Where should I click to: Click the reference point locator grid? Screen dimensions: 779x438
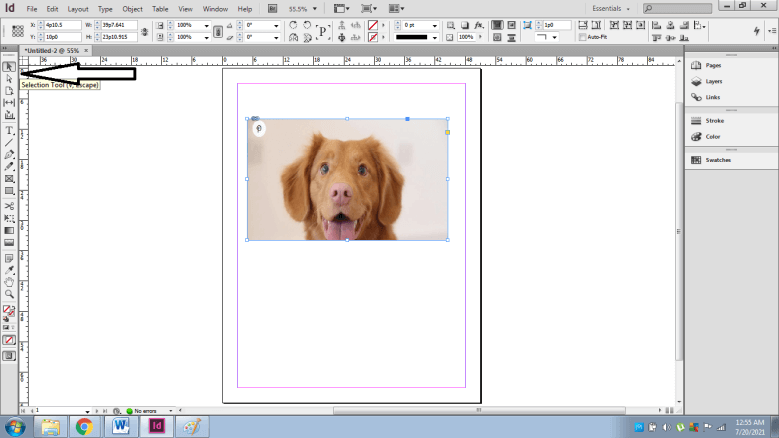click(x=17, y=31)
